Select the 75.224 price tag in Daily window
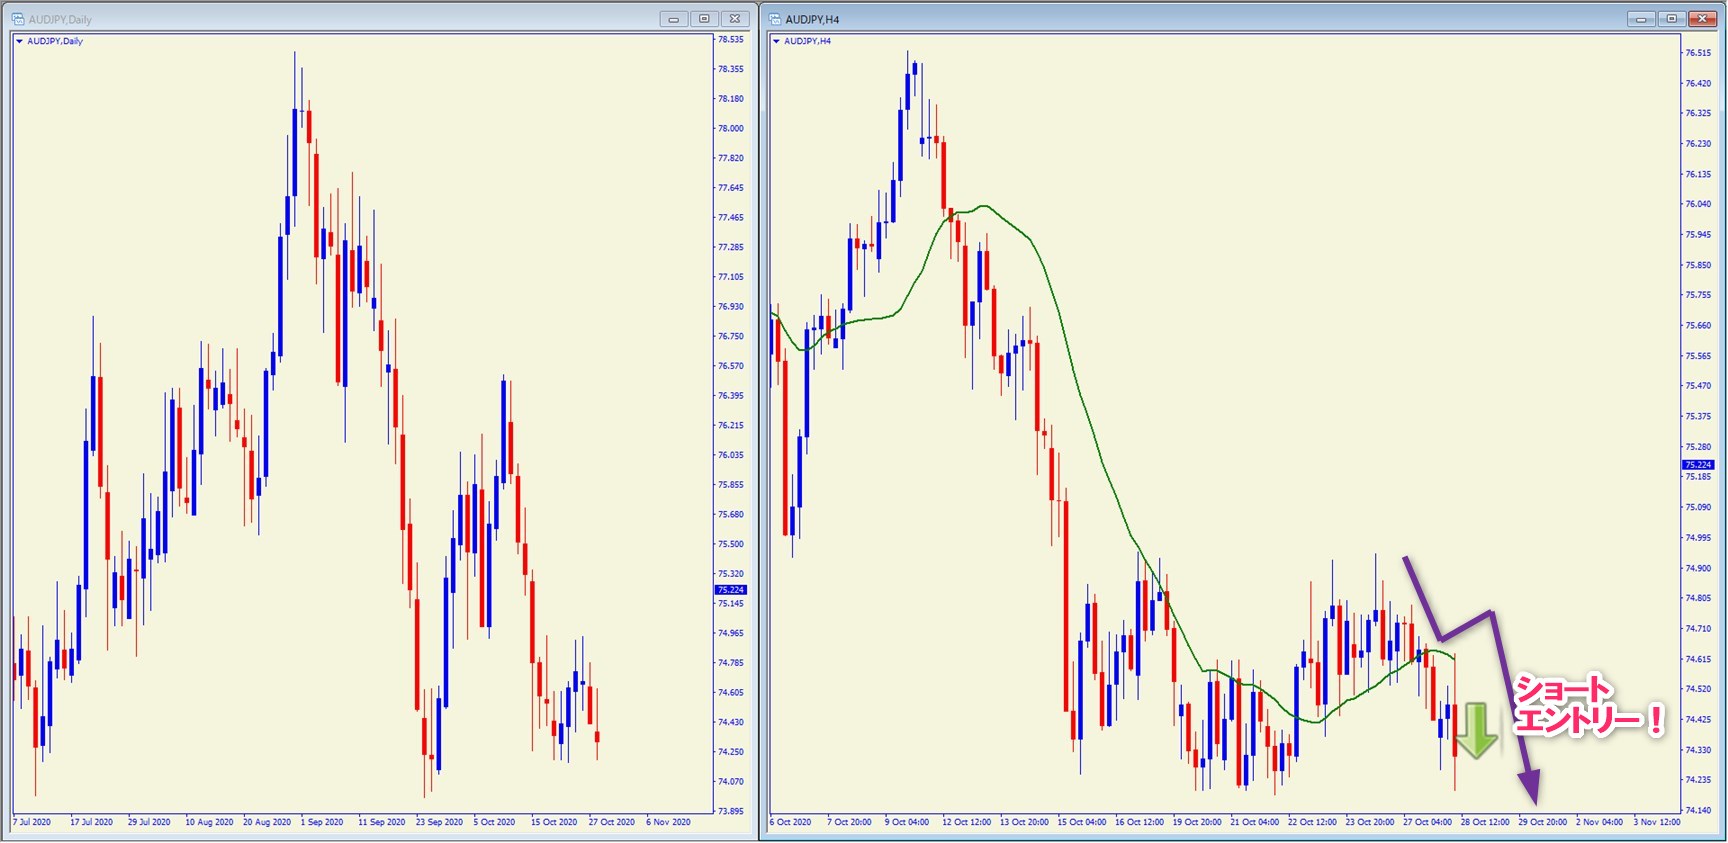Viewport: 1728px width, 843px height. pos(731,590)
